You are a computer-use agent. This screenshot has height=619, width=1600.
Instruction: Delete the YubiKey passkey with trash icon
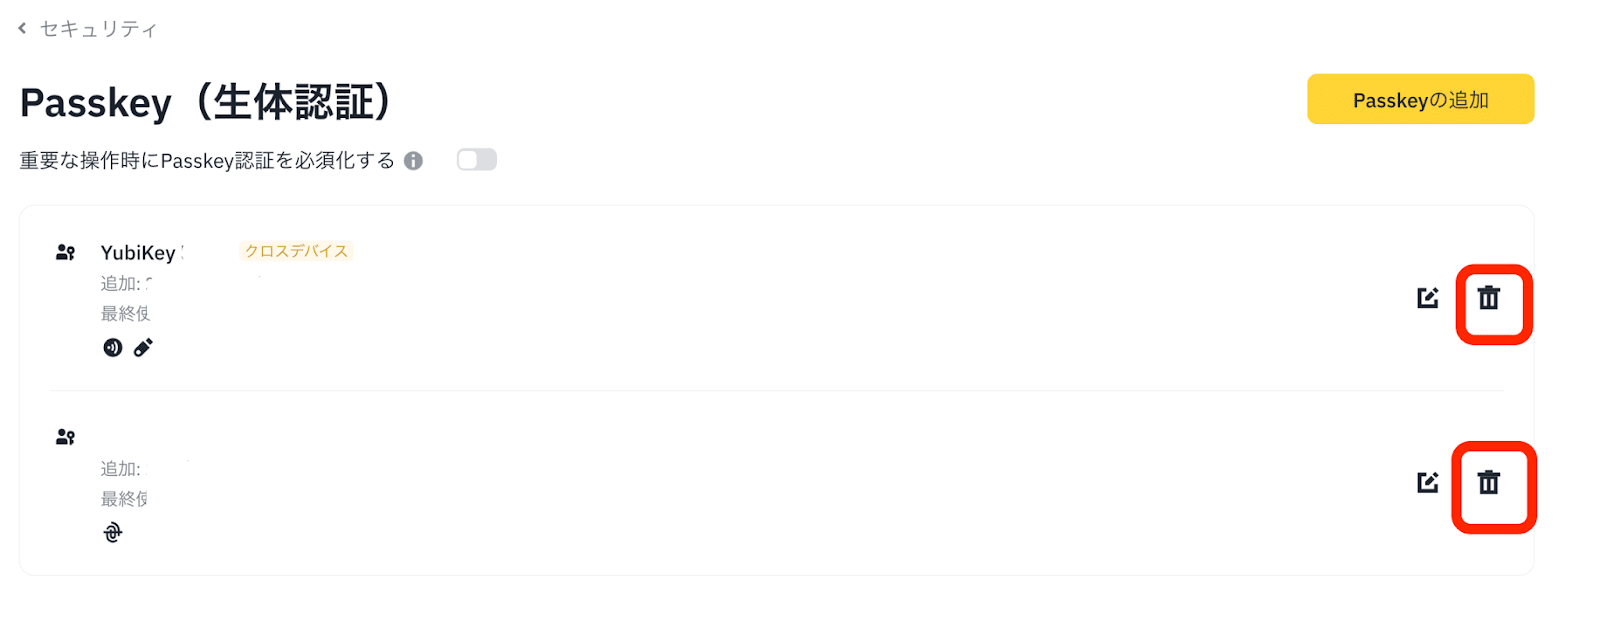[x=1488, y=298]
